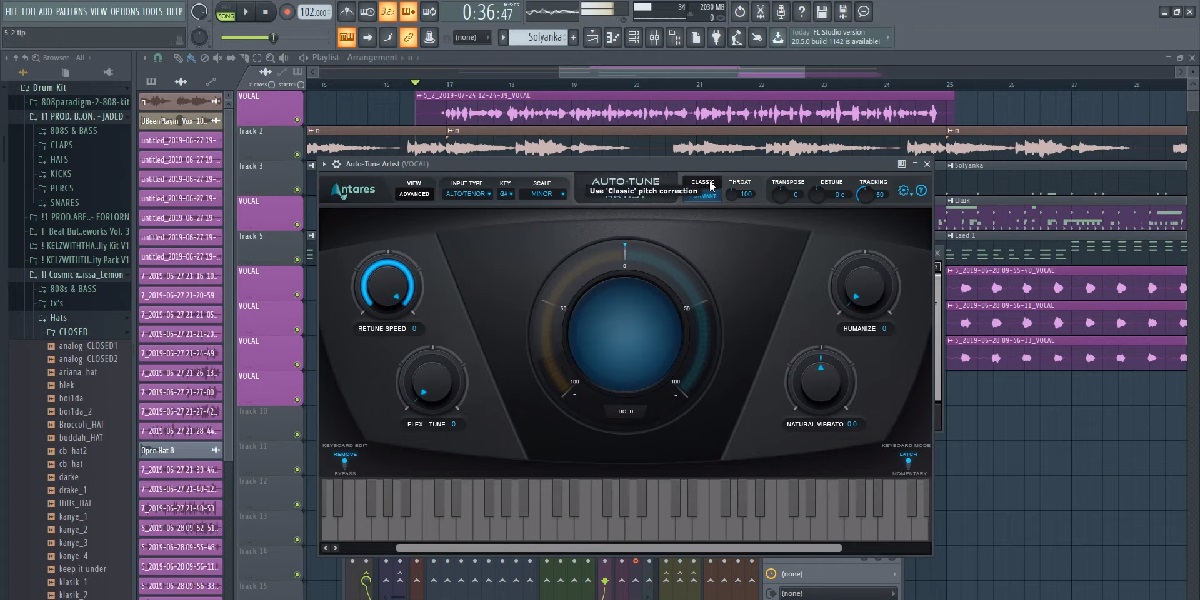The image size is (1200, 600).
Task: Start playback with the play button
Action: tap(246, 12)
